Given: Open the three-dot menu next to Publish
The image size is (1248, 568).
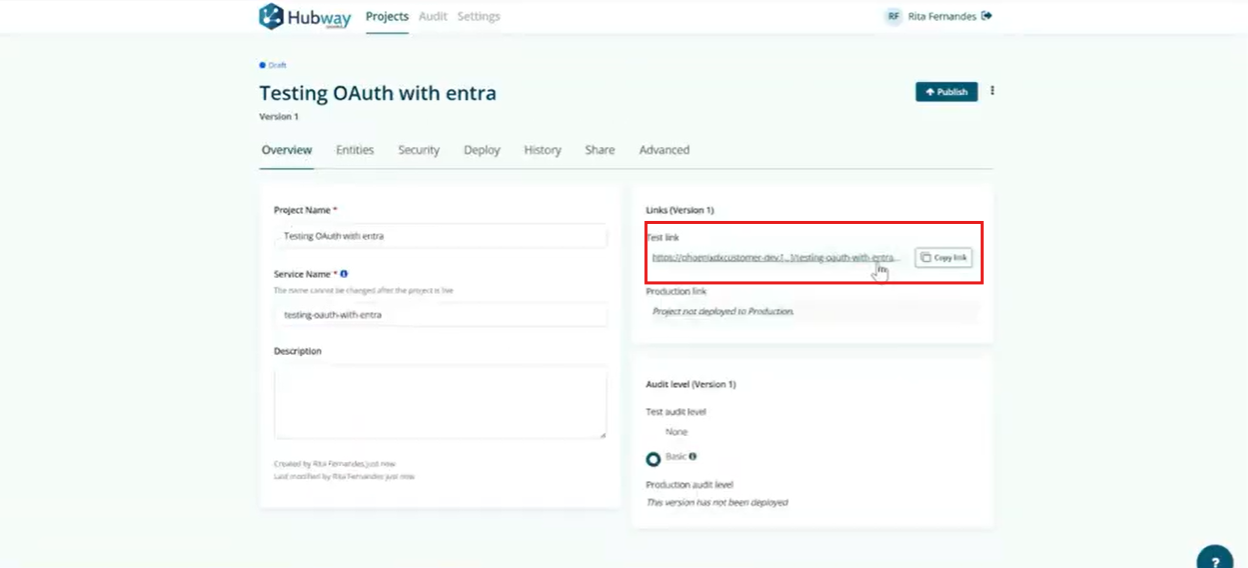Looking at the screenshot, I should click(992, 91).
